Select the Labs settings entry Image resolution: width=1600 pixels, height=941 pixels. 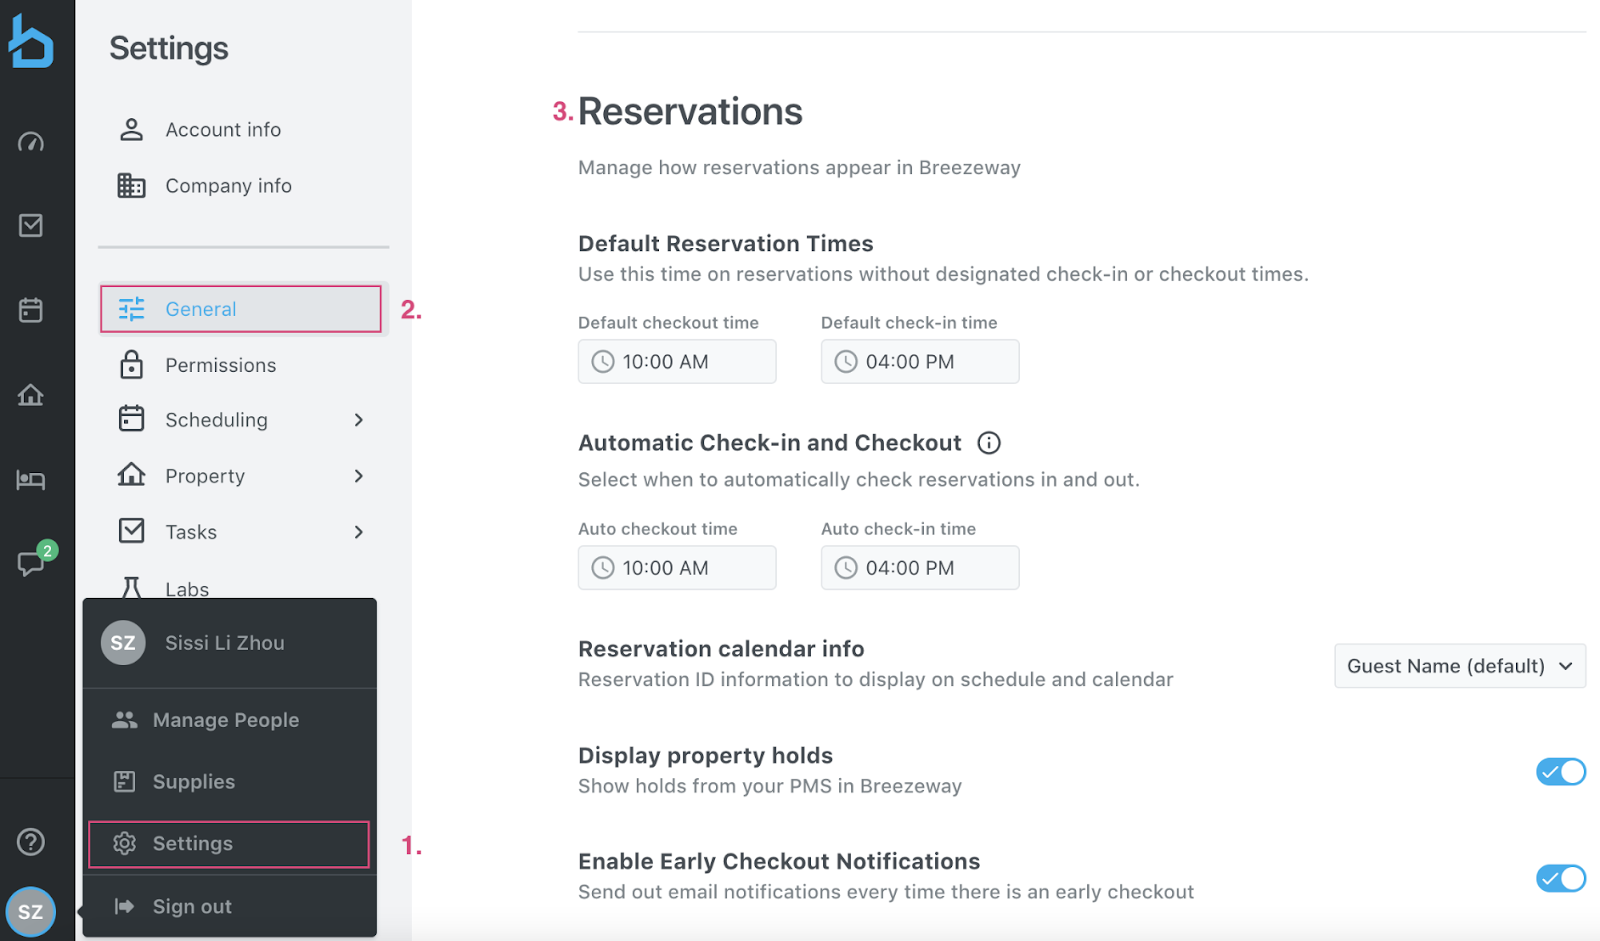(x=187, y=588)
